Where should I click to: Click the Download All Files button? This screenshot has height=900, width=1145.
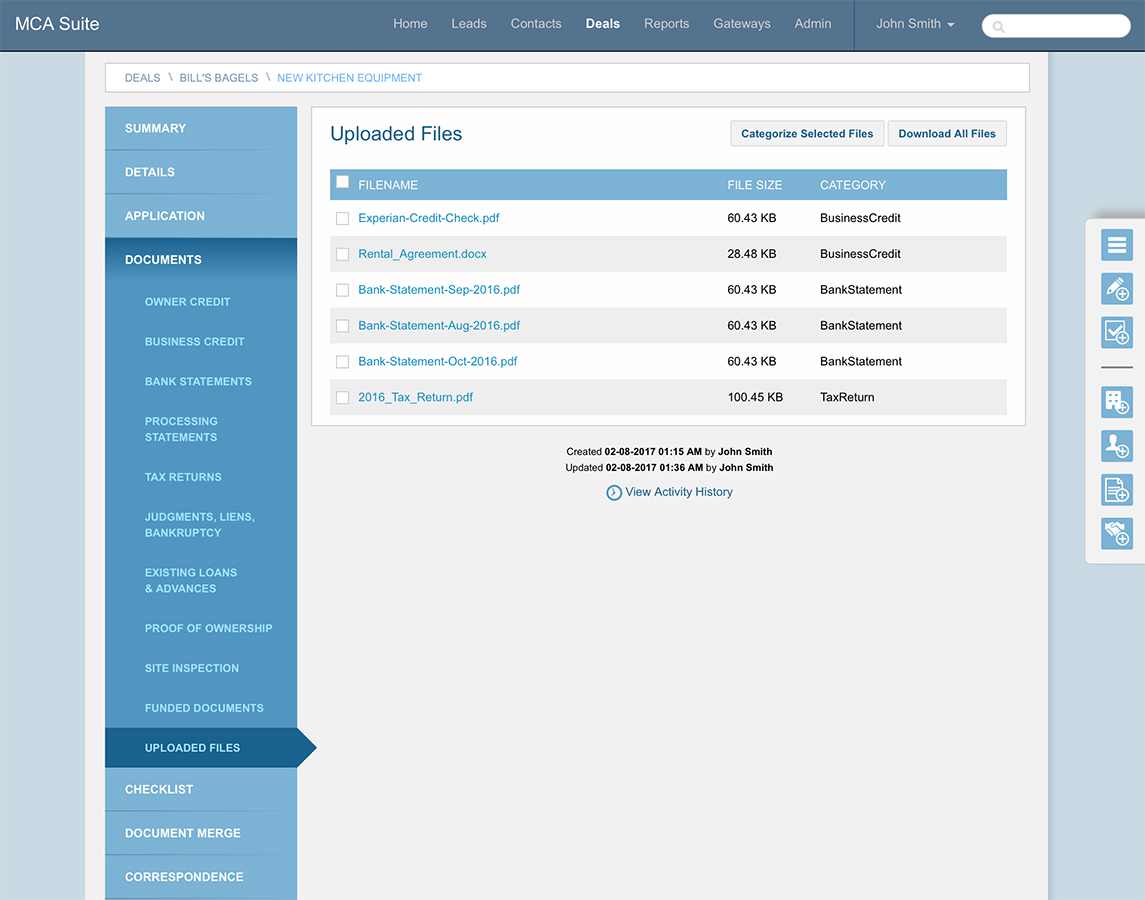[x=946, y=133]
